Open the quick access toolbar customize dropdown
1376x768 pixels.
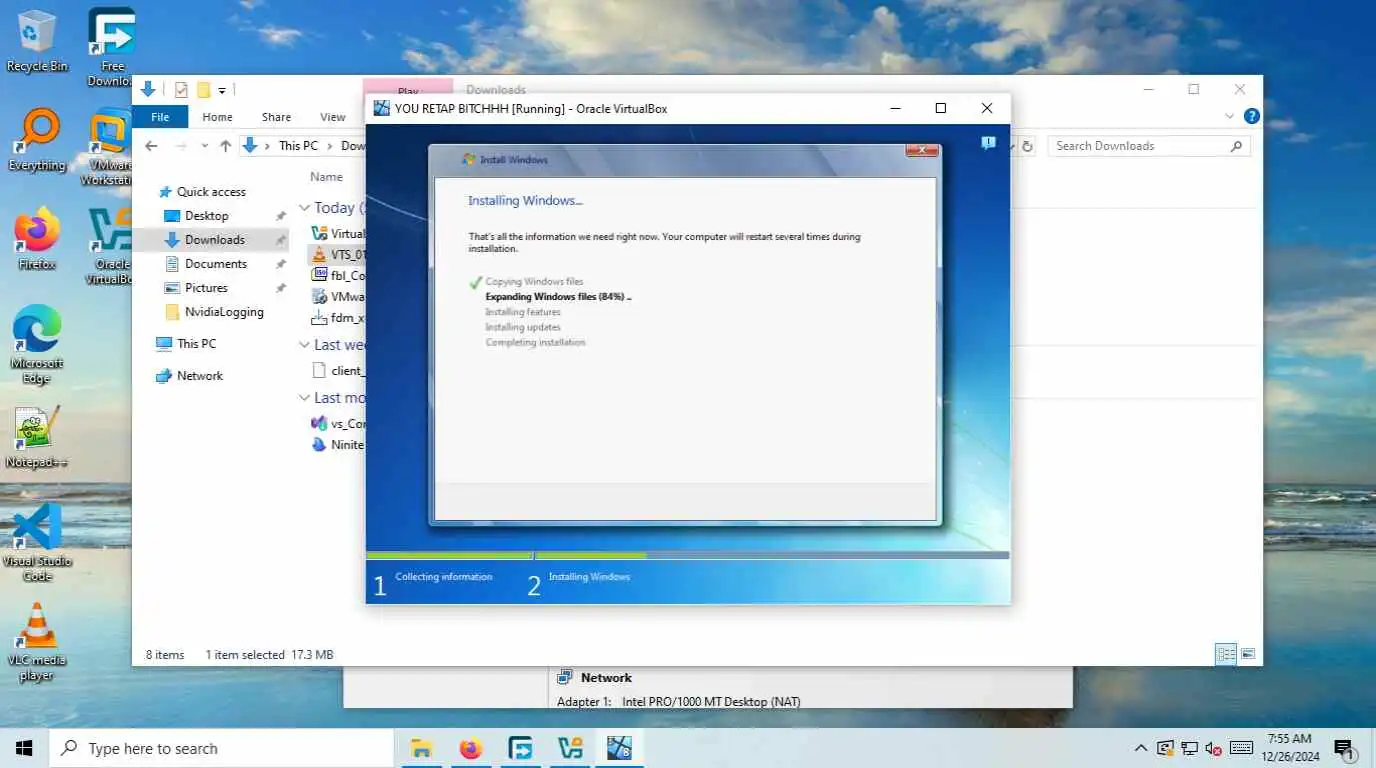point(222,91)
